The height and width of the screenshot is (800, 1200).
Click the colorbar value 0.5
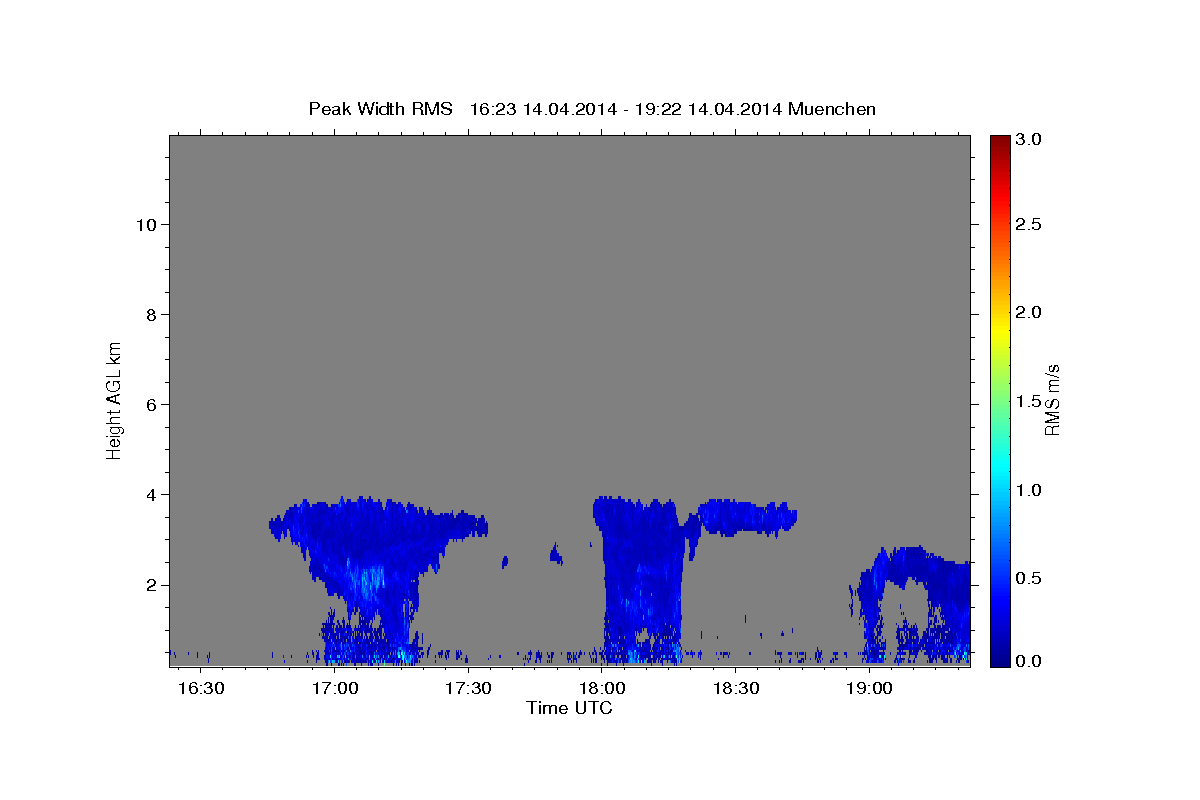[1029, 578]
